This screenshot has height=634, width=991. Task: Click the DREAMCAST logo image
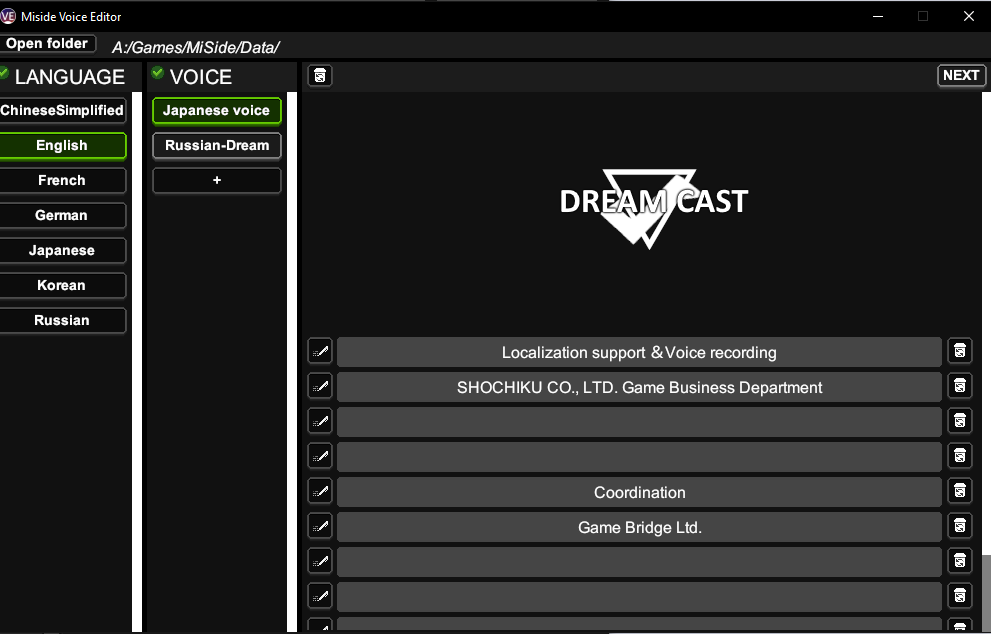(654, 207)
